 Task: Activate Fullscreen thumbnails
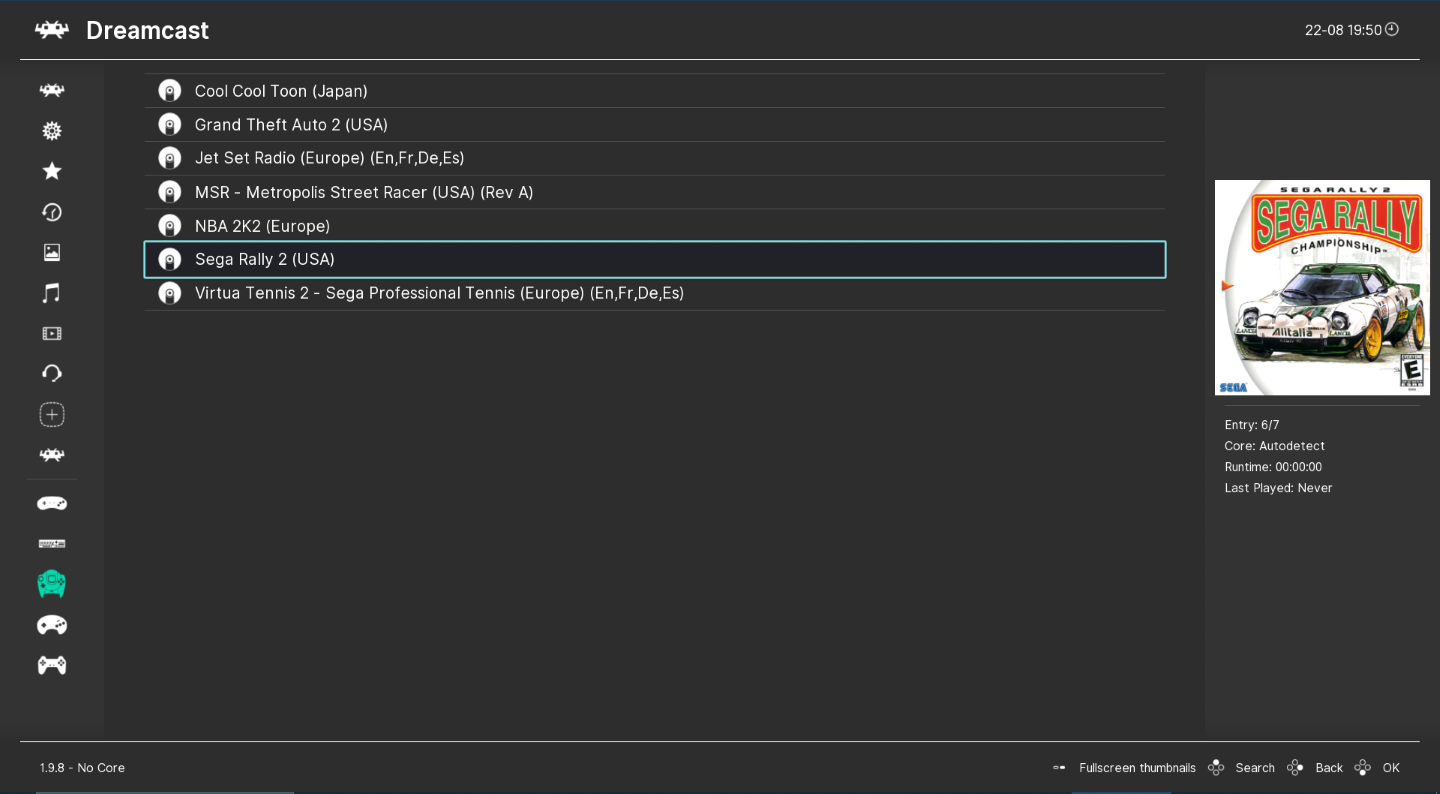click(x=1137, y=767)
